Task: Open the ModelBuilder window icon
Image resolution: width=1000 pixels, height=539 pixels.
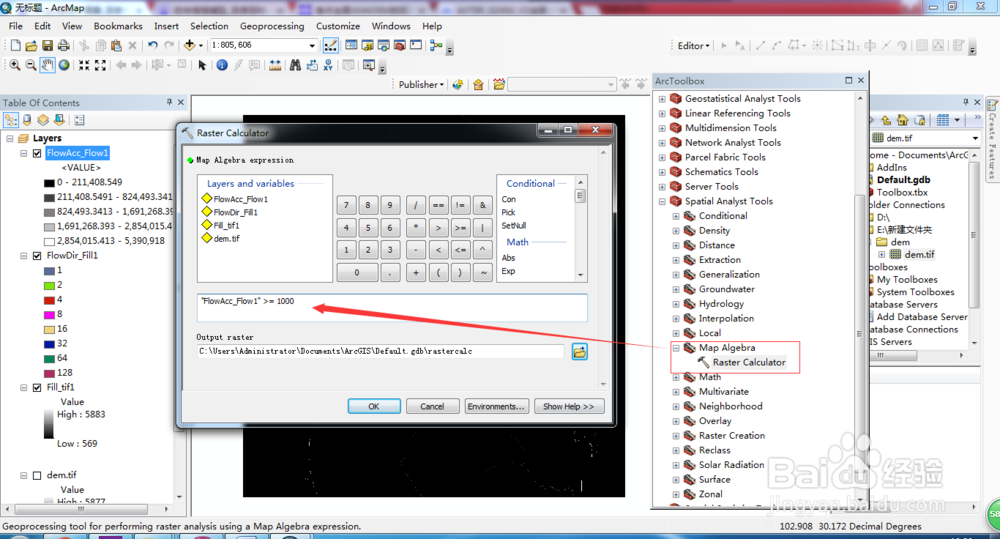Action: point(436,45)
